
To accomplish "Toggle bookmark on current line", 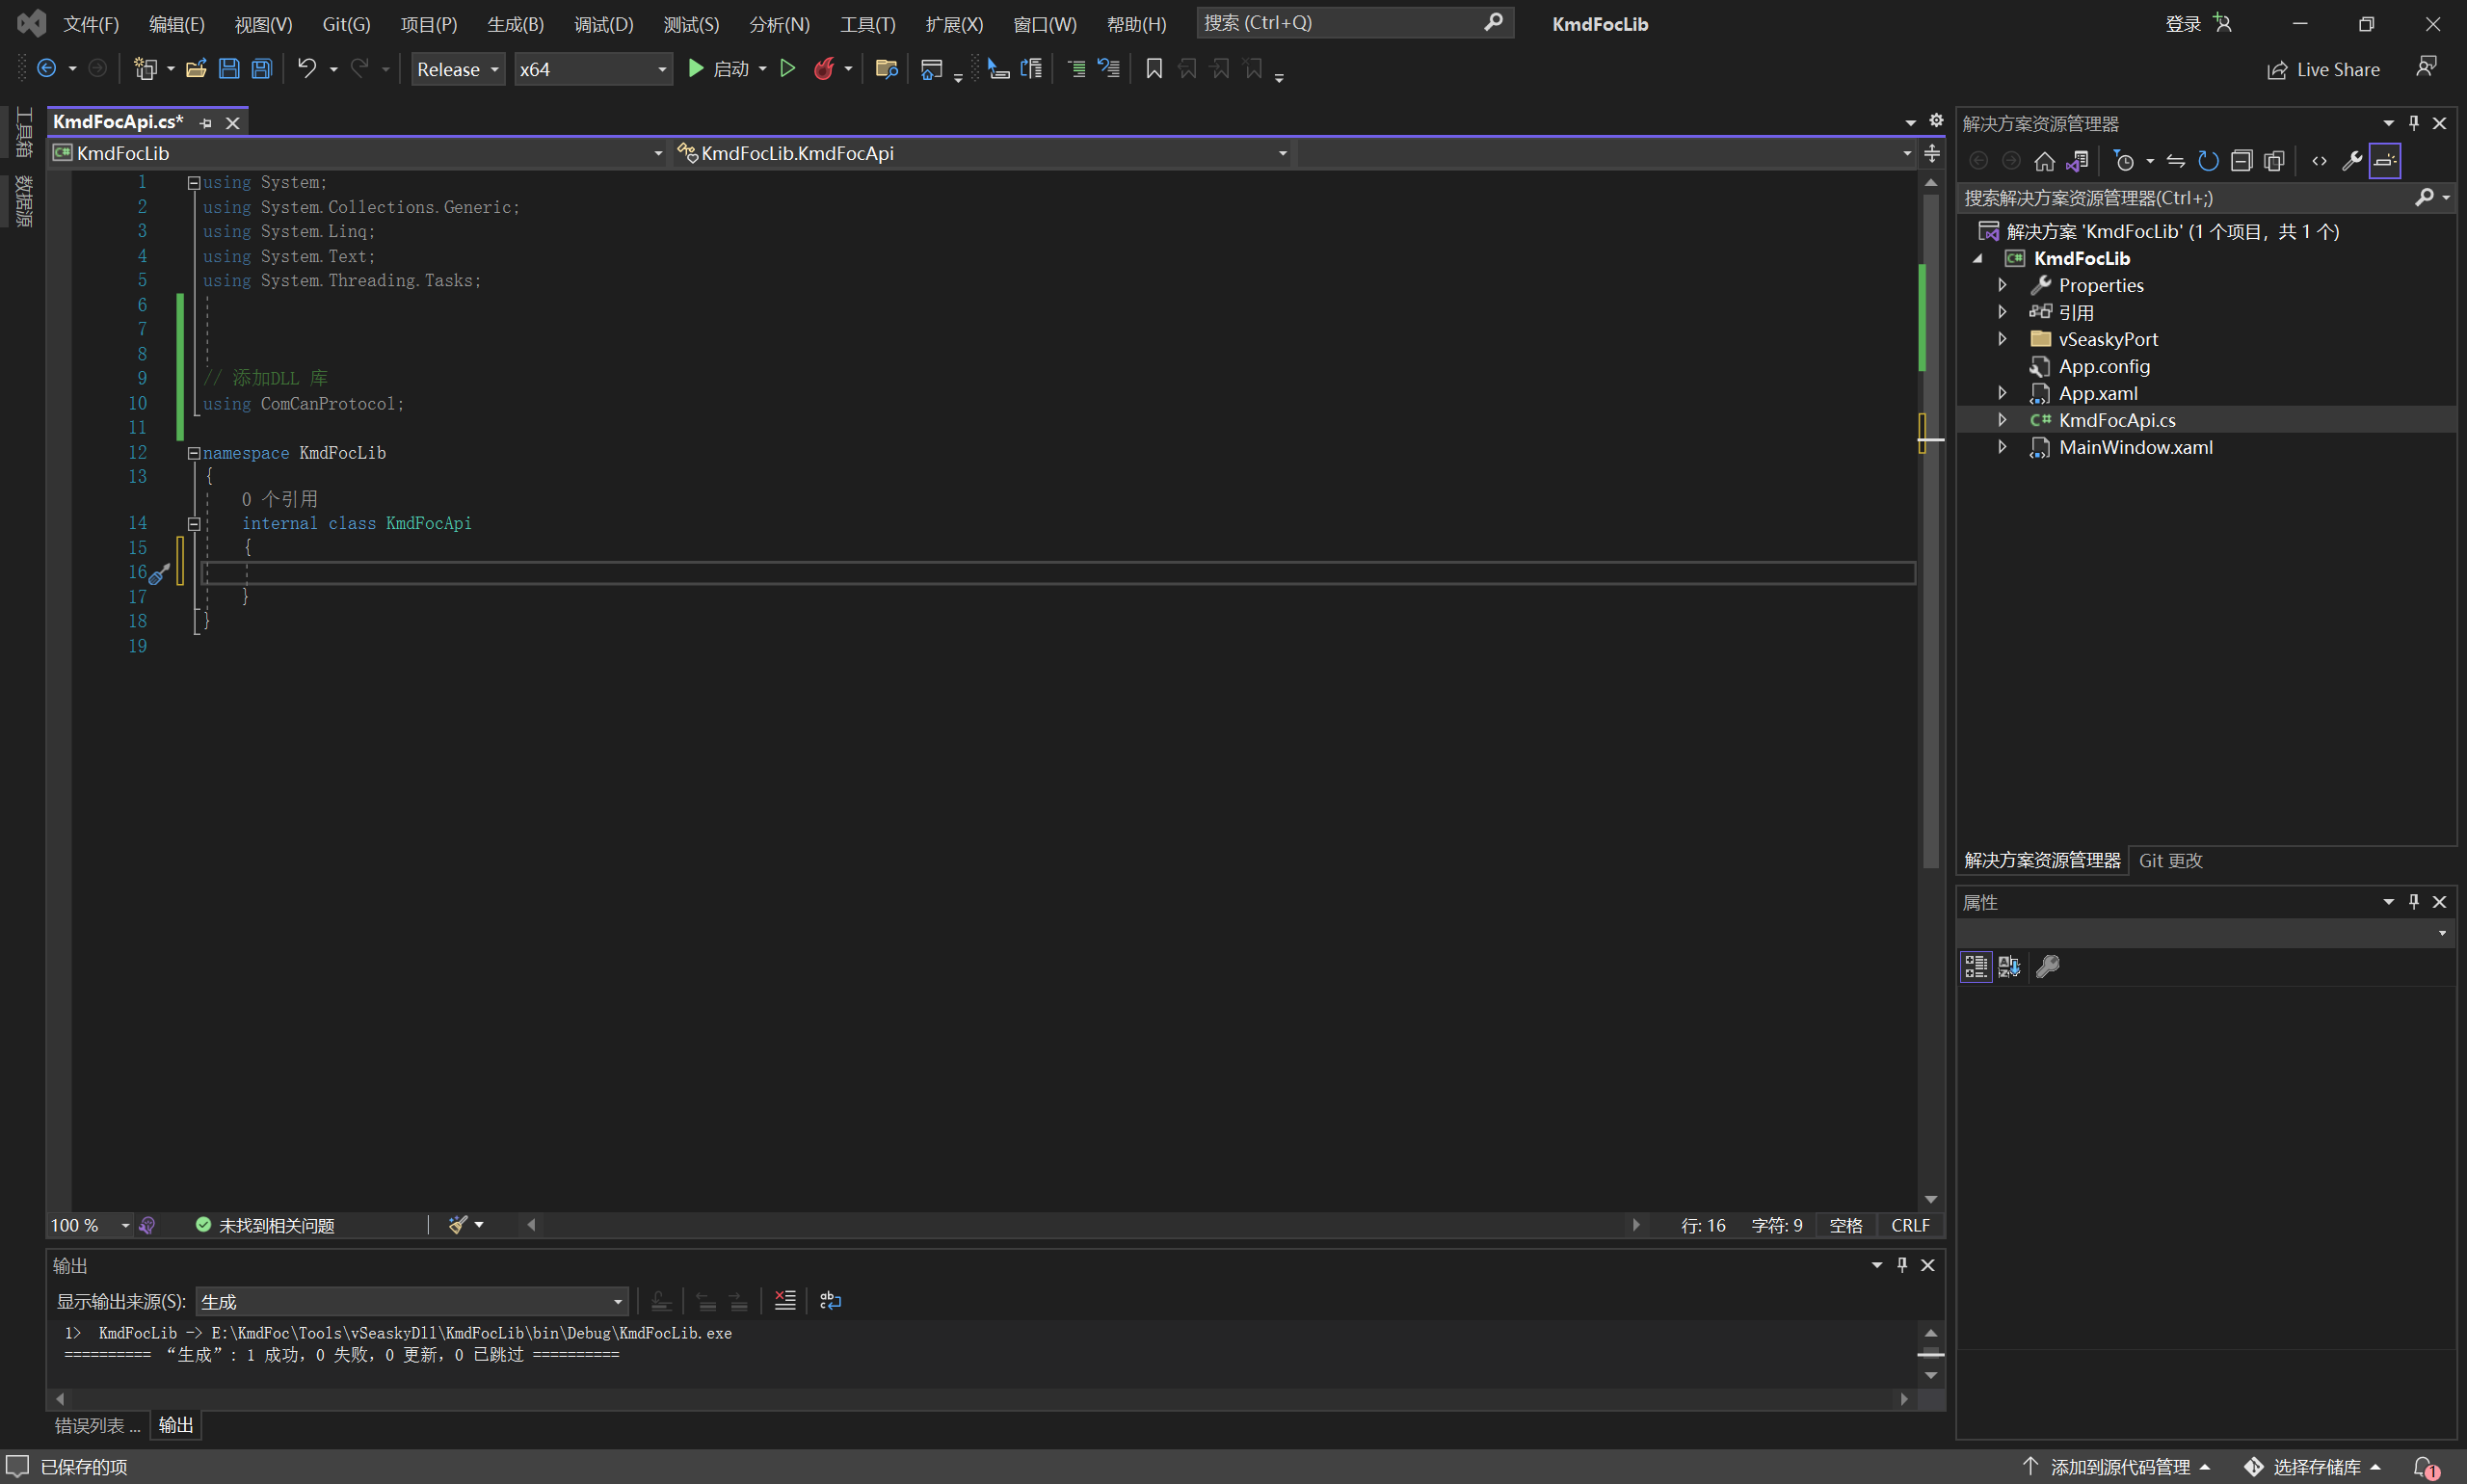I will pos(1153,69).
